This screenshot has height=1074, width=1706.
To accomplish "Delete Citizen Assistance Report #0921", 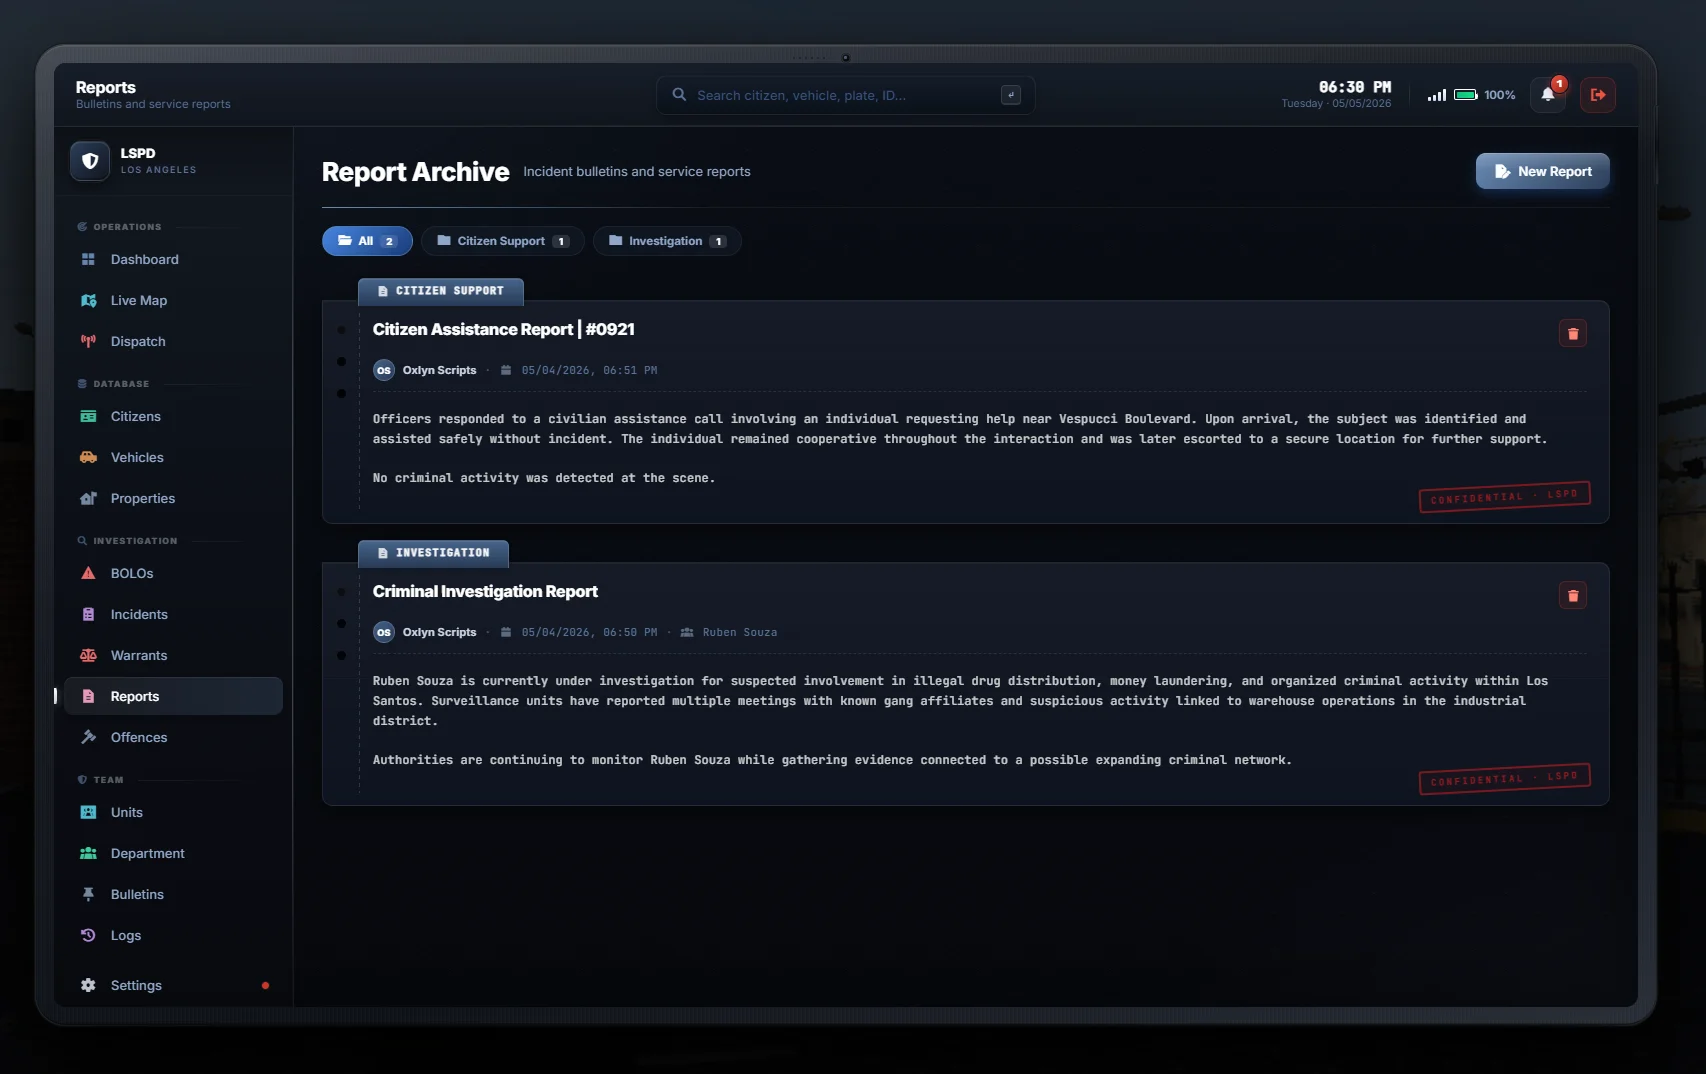I will click(x=1572, y=334).
